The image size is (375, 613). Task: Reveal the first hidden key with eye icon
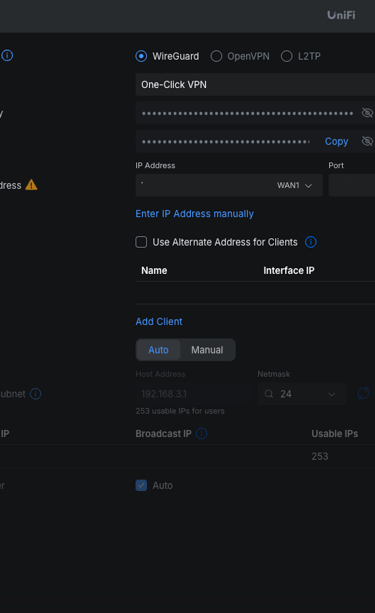point(367,113)
